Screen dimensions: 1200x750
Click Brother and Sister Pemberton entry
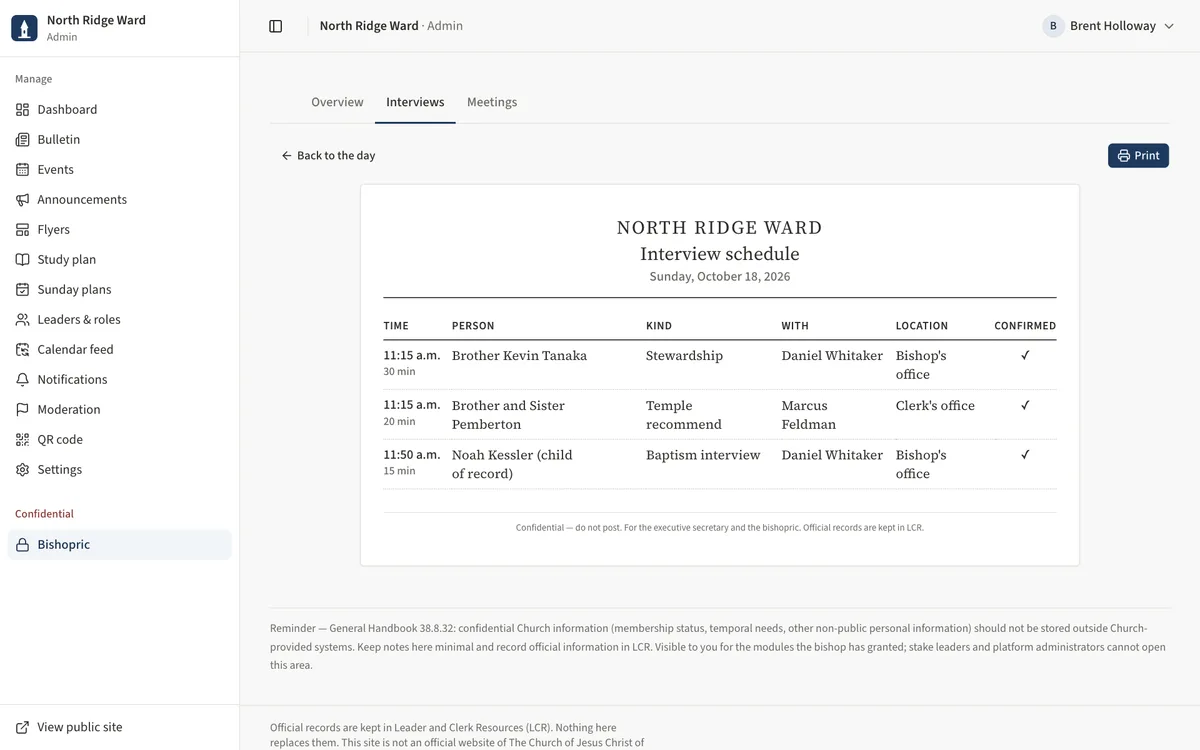(508, 415)
